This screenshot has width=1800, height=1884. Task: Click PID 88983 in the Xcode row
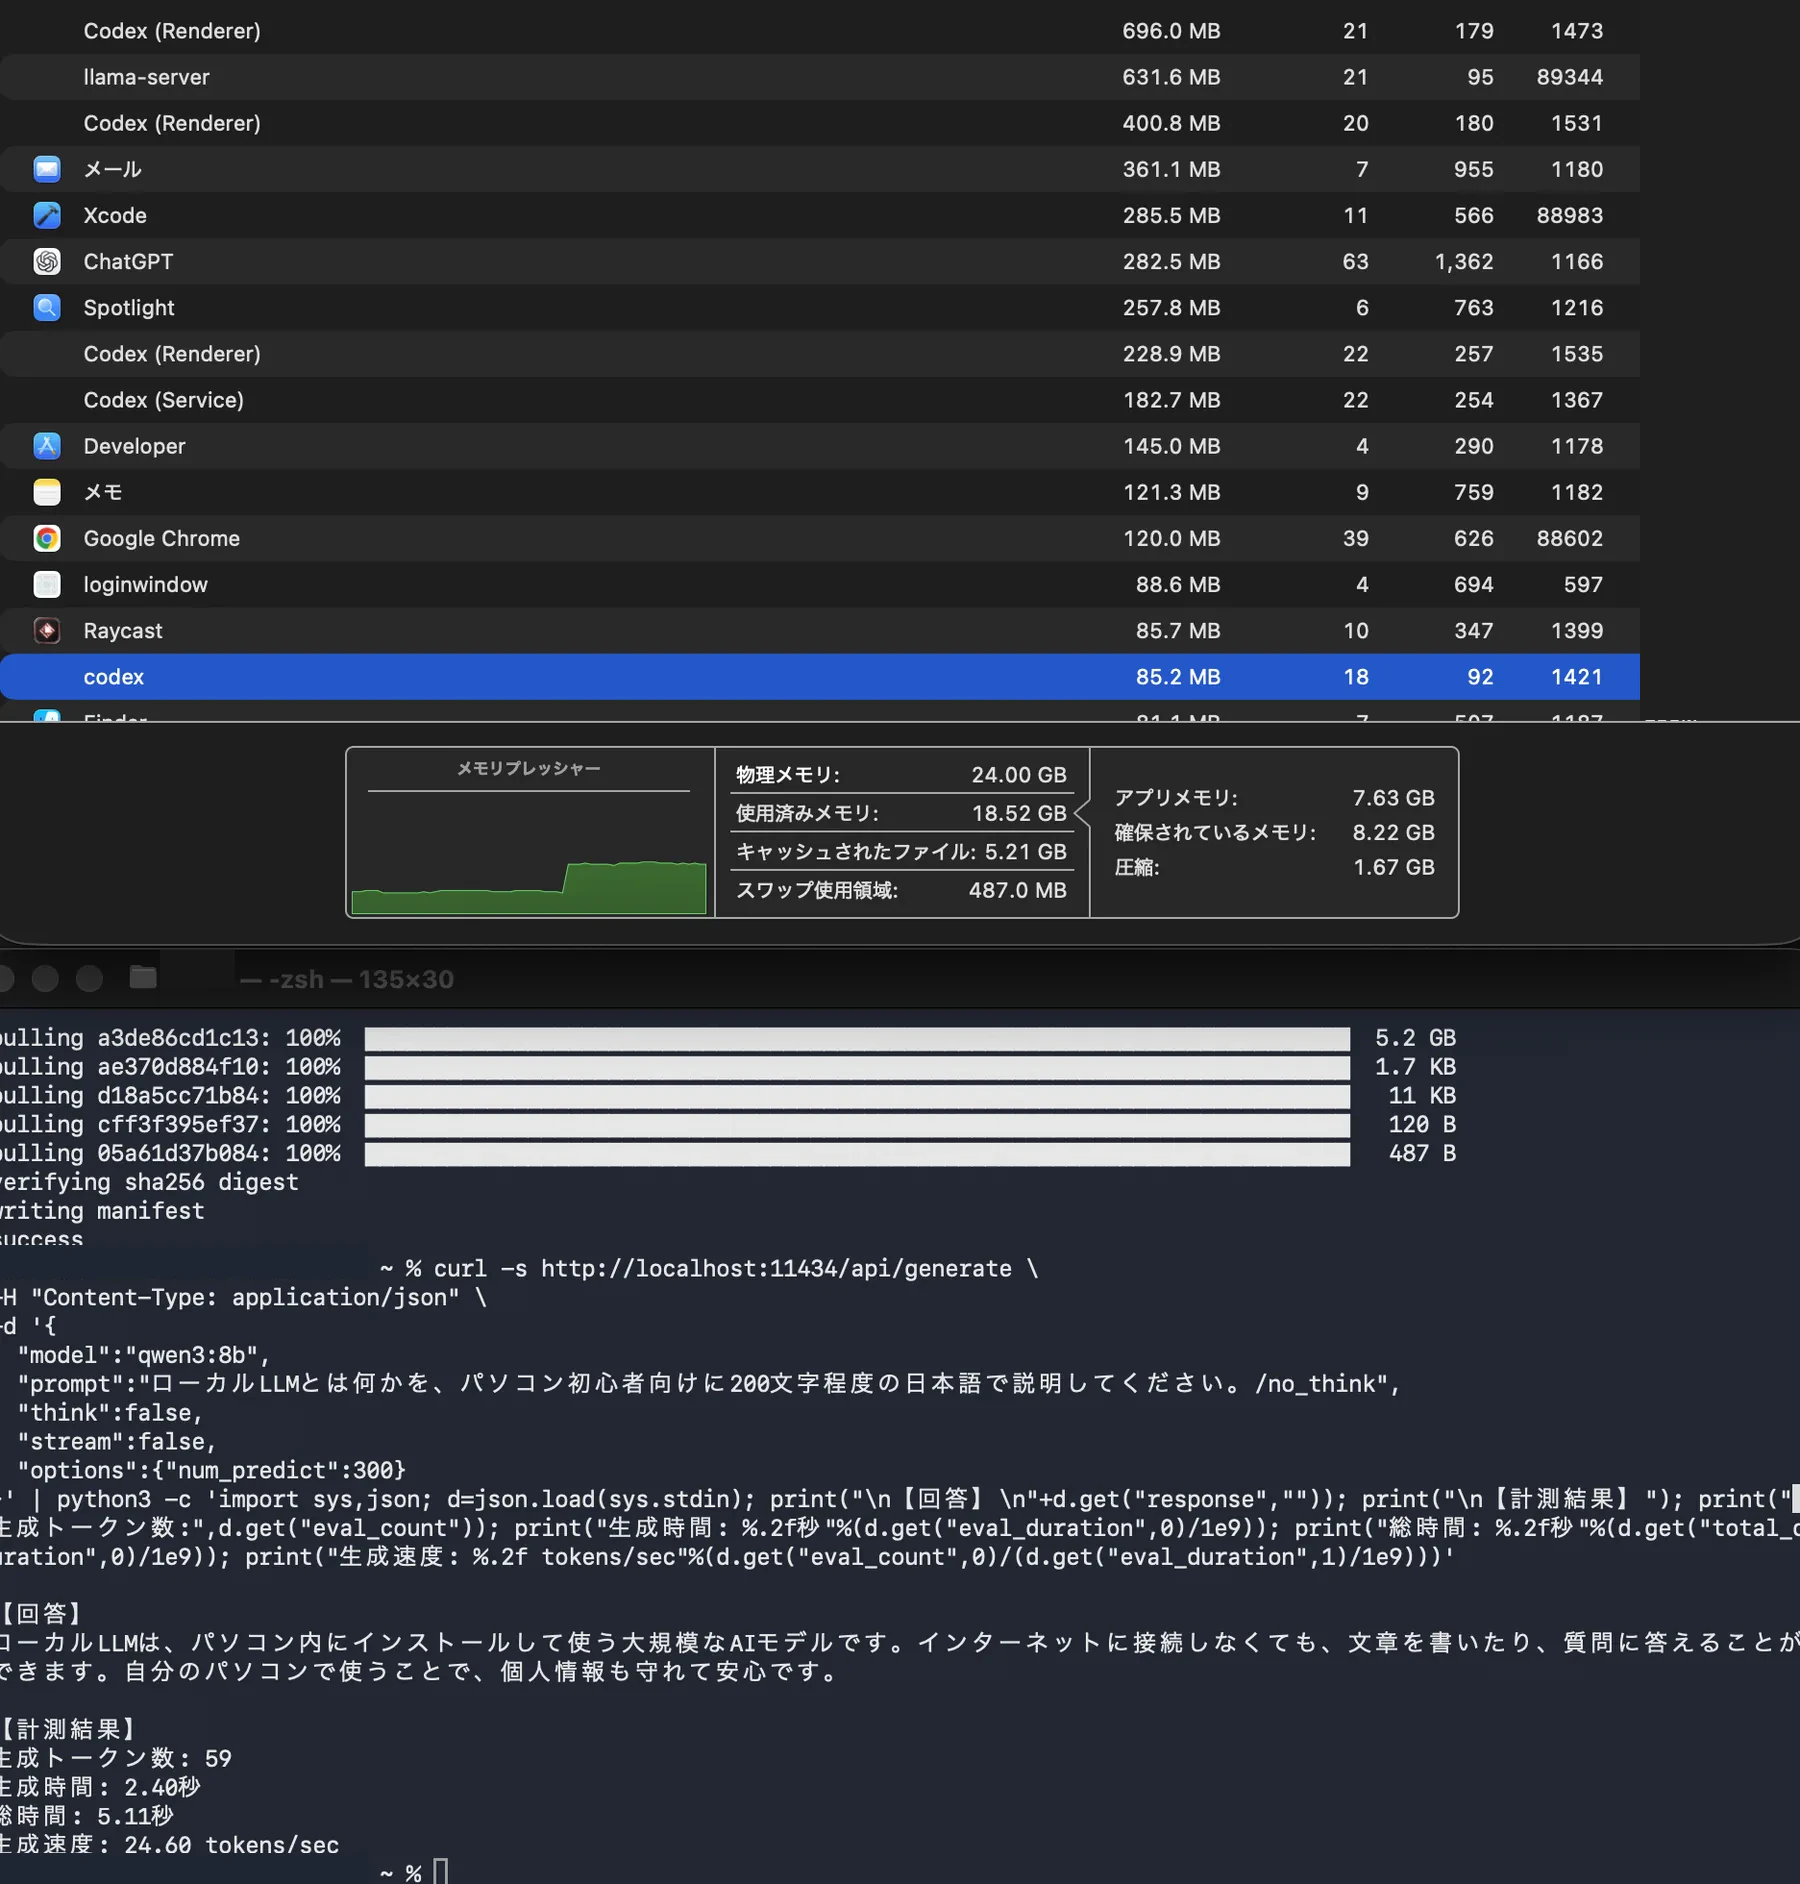point(1569,215)
